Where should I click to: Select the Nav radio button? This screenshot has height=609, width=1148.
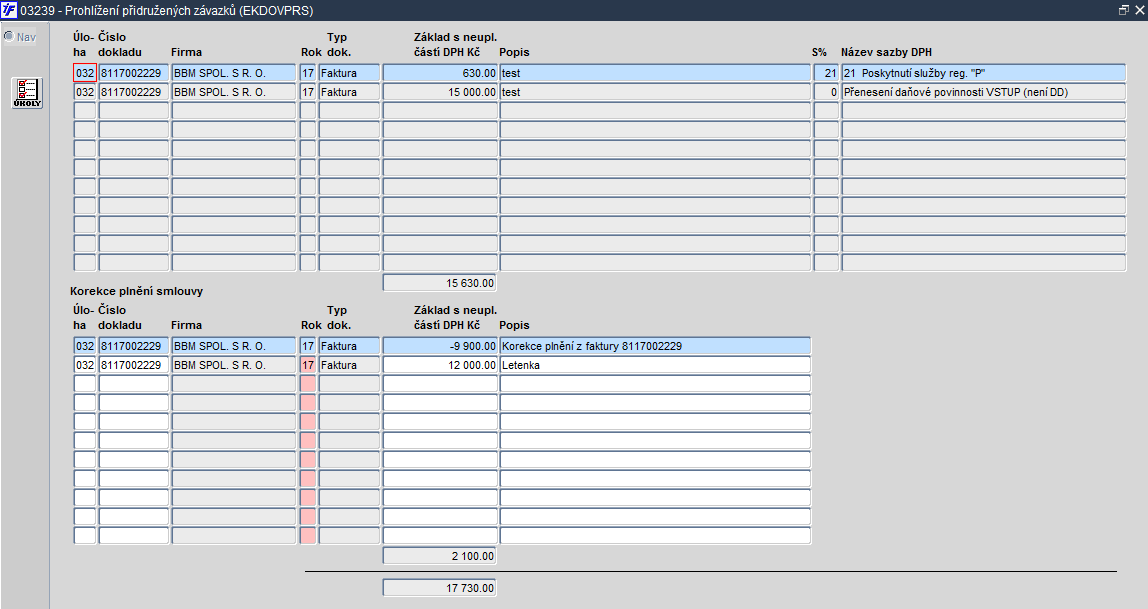click(9, 37)
